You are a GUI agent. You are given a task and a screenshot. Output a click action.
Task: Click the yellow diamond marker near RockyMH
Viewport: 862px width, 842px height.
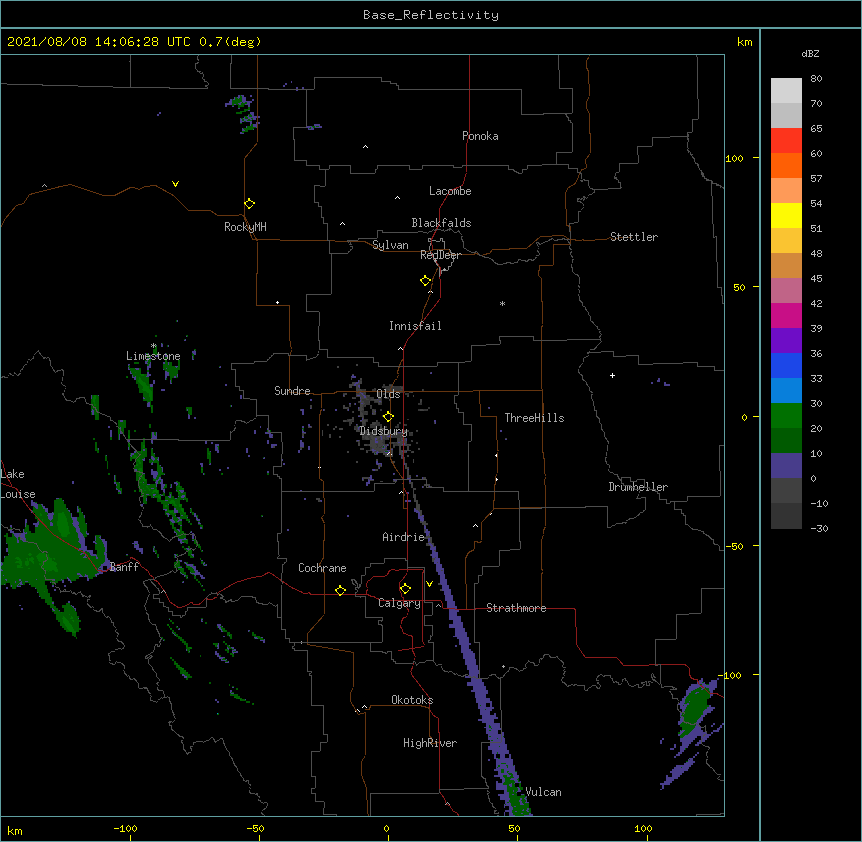249,203
